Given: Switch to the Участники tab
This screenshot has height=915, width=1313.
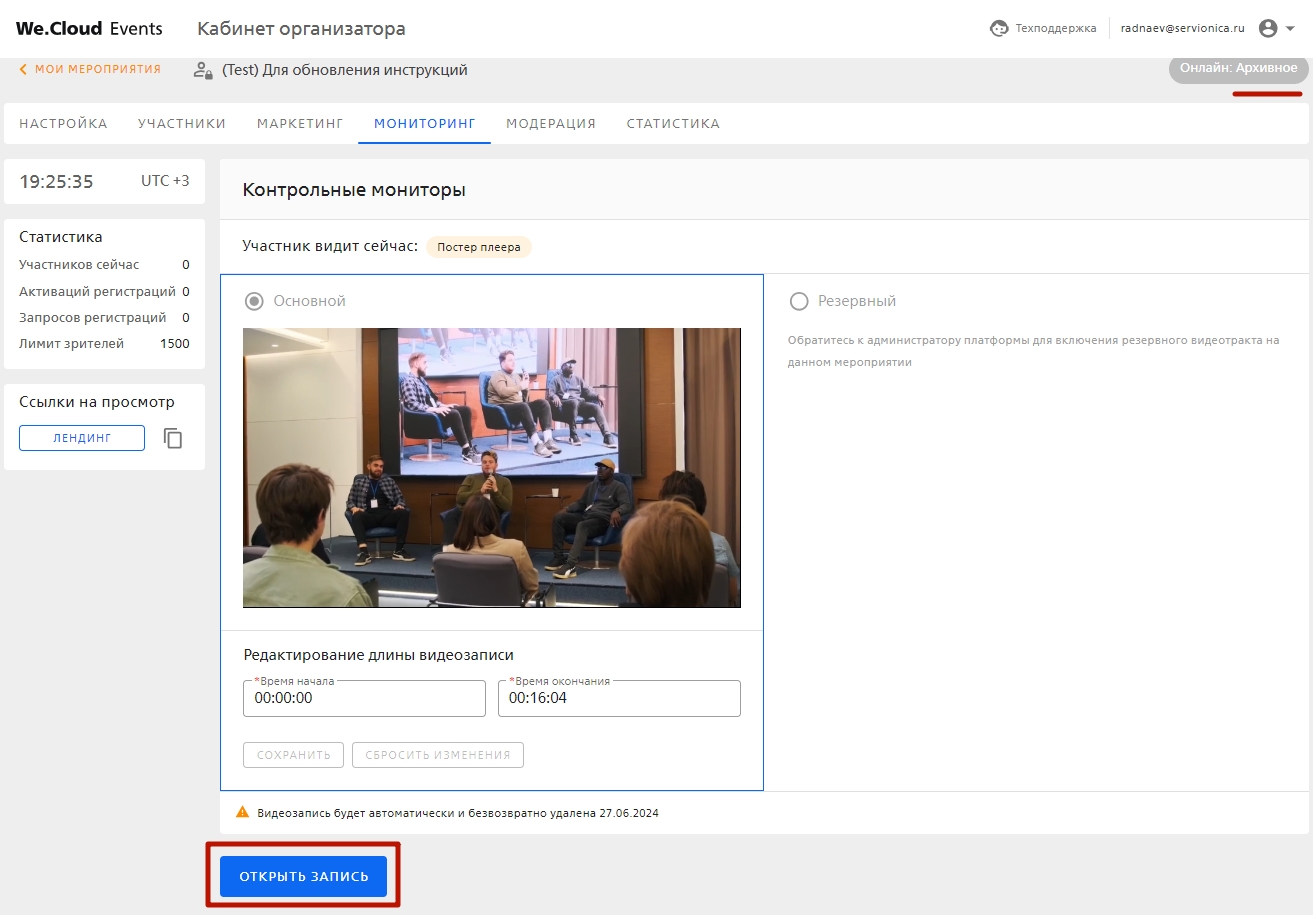Looking at the screenshot, I should coord(182,124).
